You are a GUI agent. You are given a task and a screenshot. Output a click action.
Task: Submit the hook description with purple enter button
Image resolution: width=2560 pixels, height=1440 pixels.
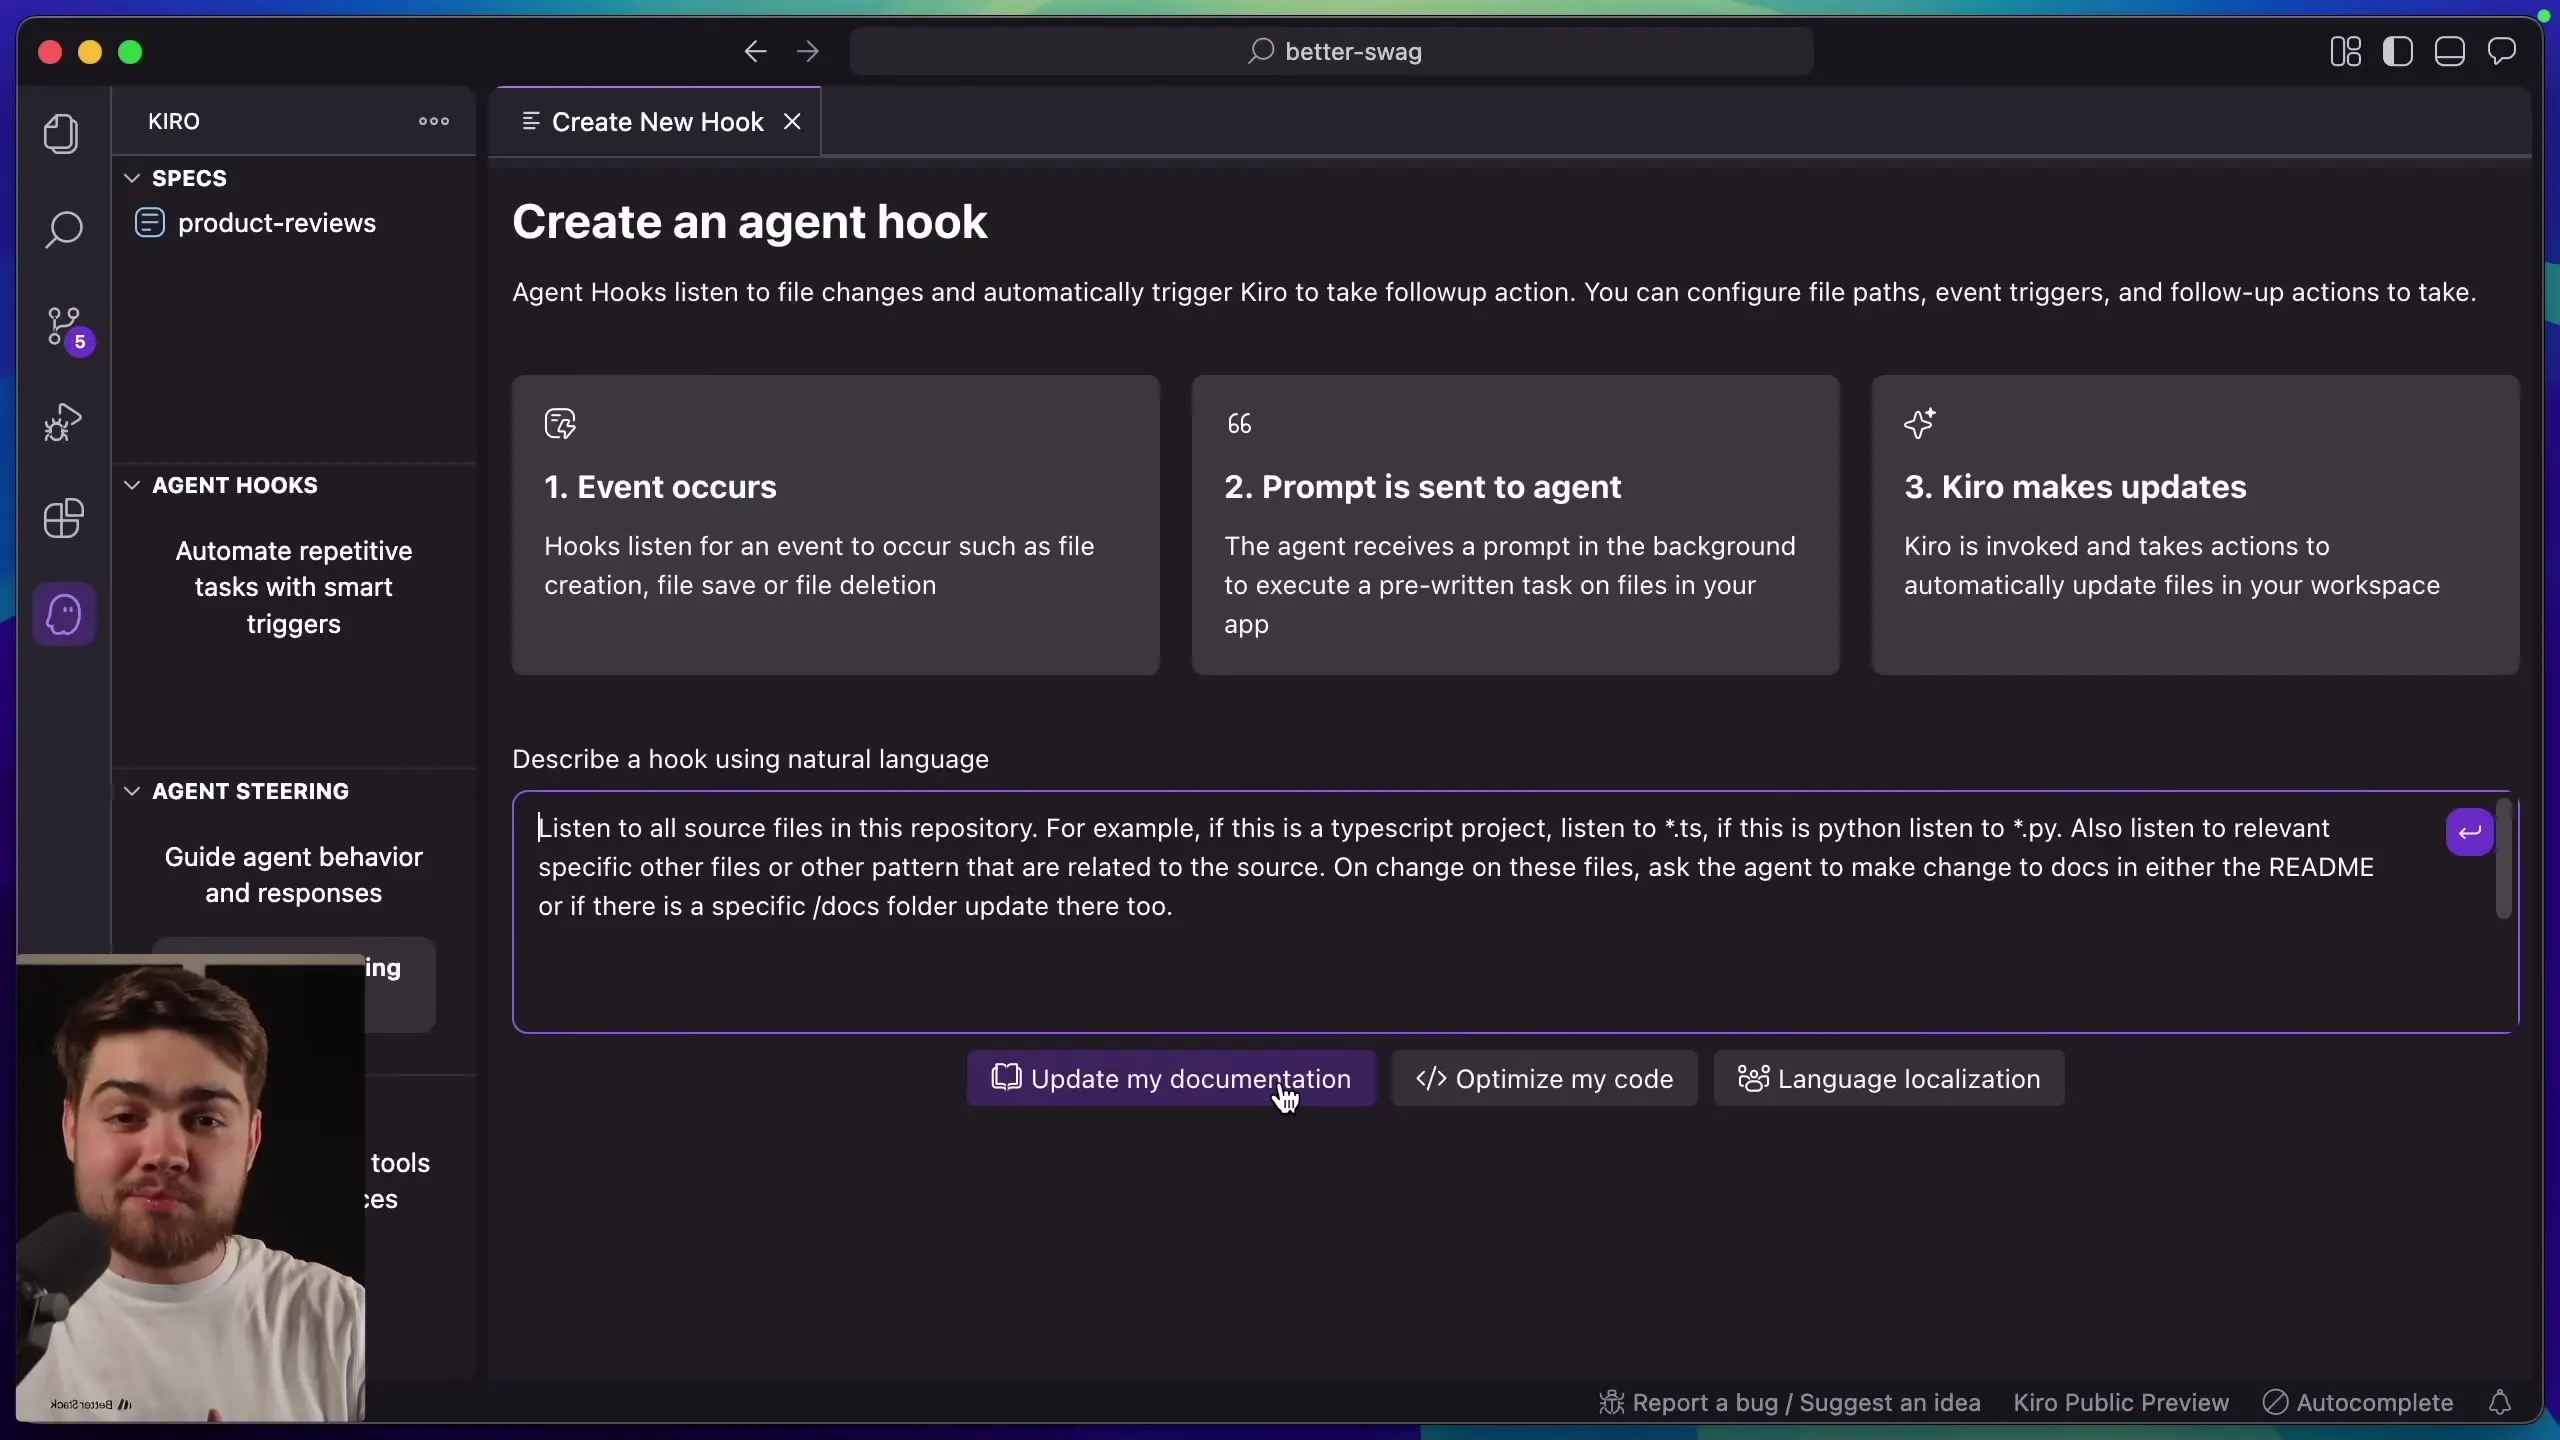2470,832
